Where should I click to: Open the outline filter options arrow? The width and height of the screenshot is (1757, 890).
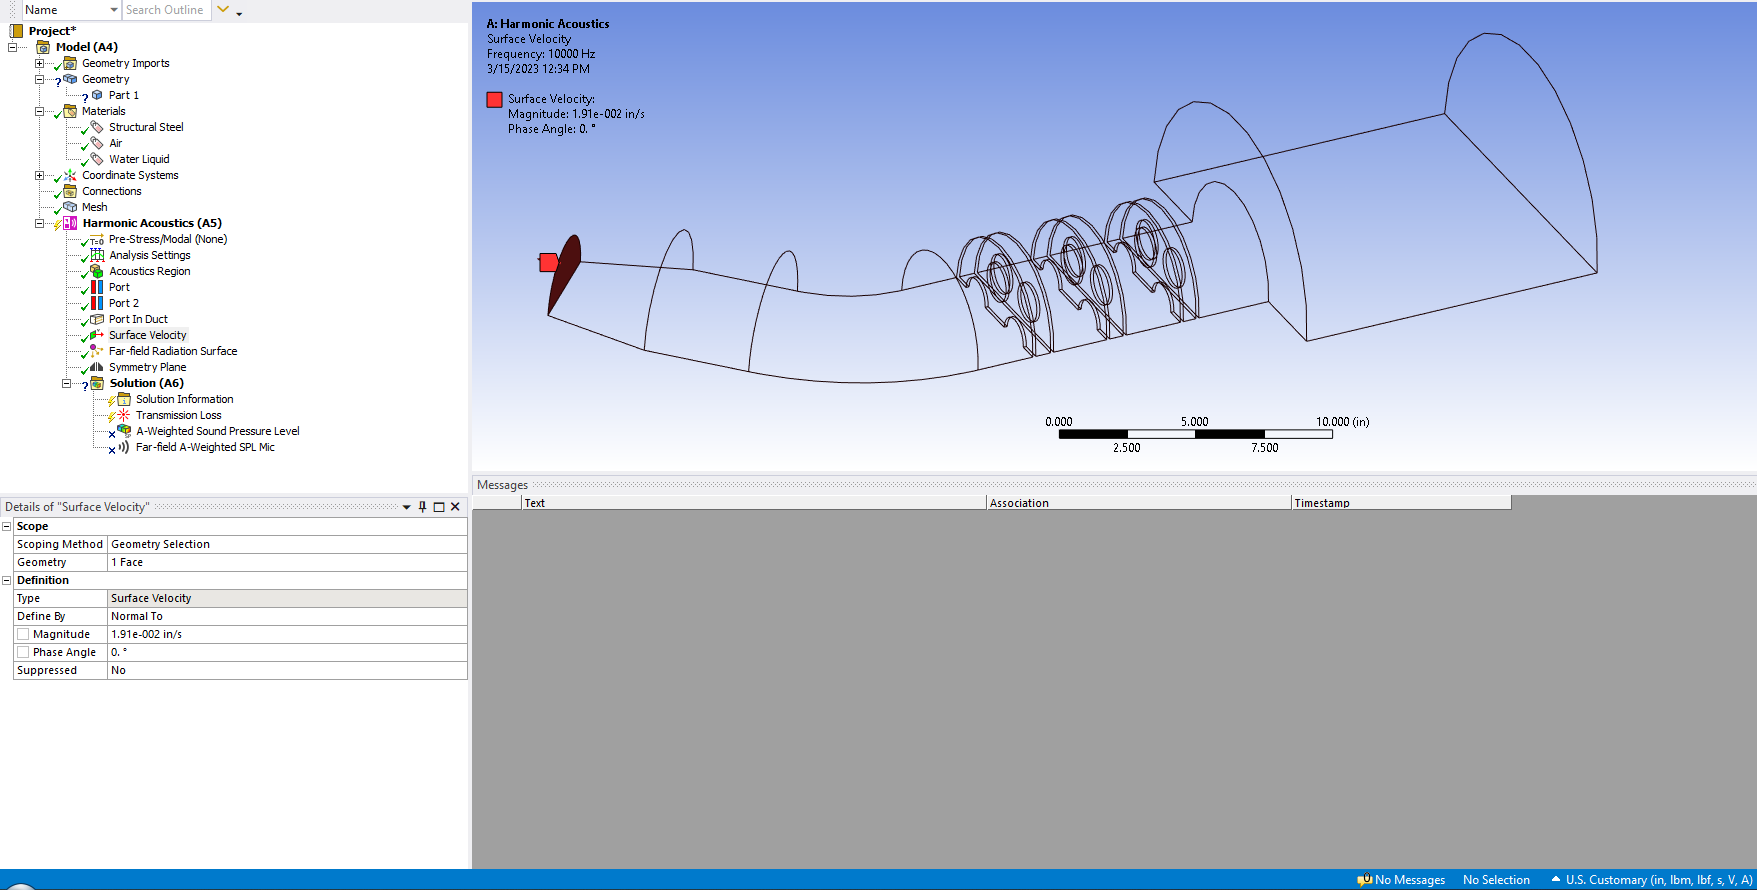(x=239, y=13)
